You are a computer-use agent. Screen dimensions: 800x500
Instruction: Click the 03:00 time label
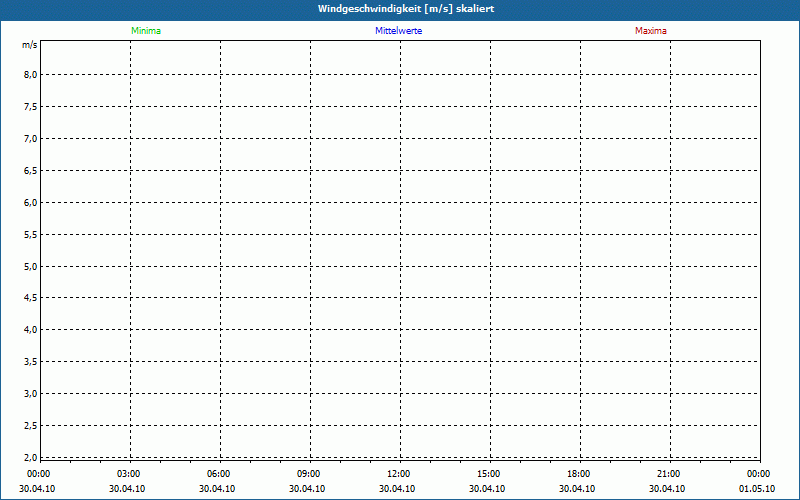129,474
